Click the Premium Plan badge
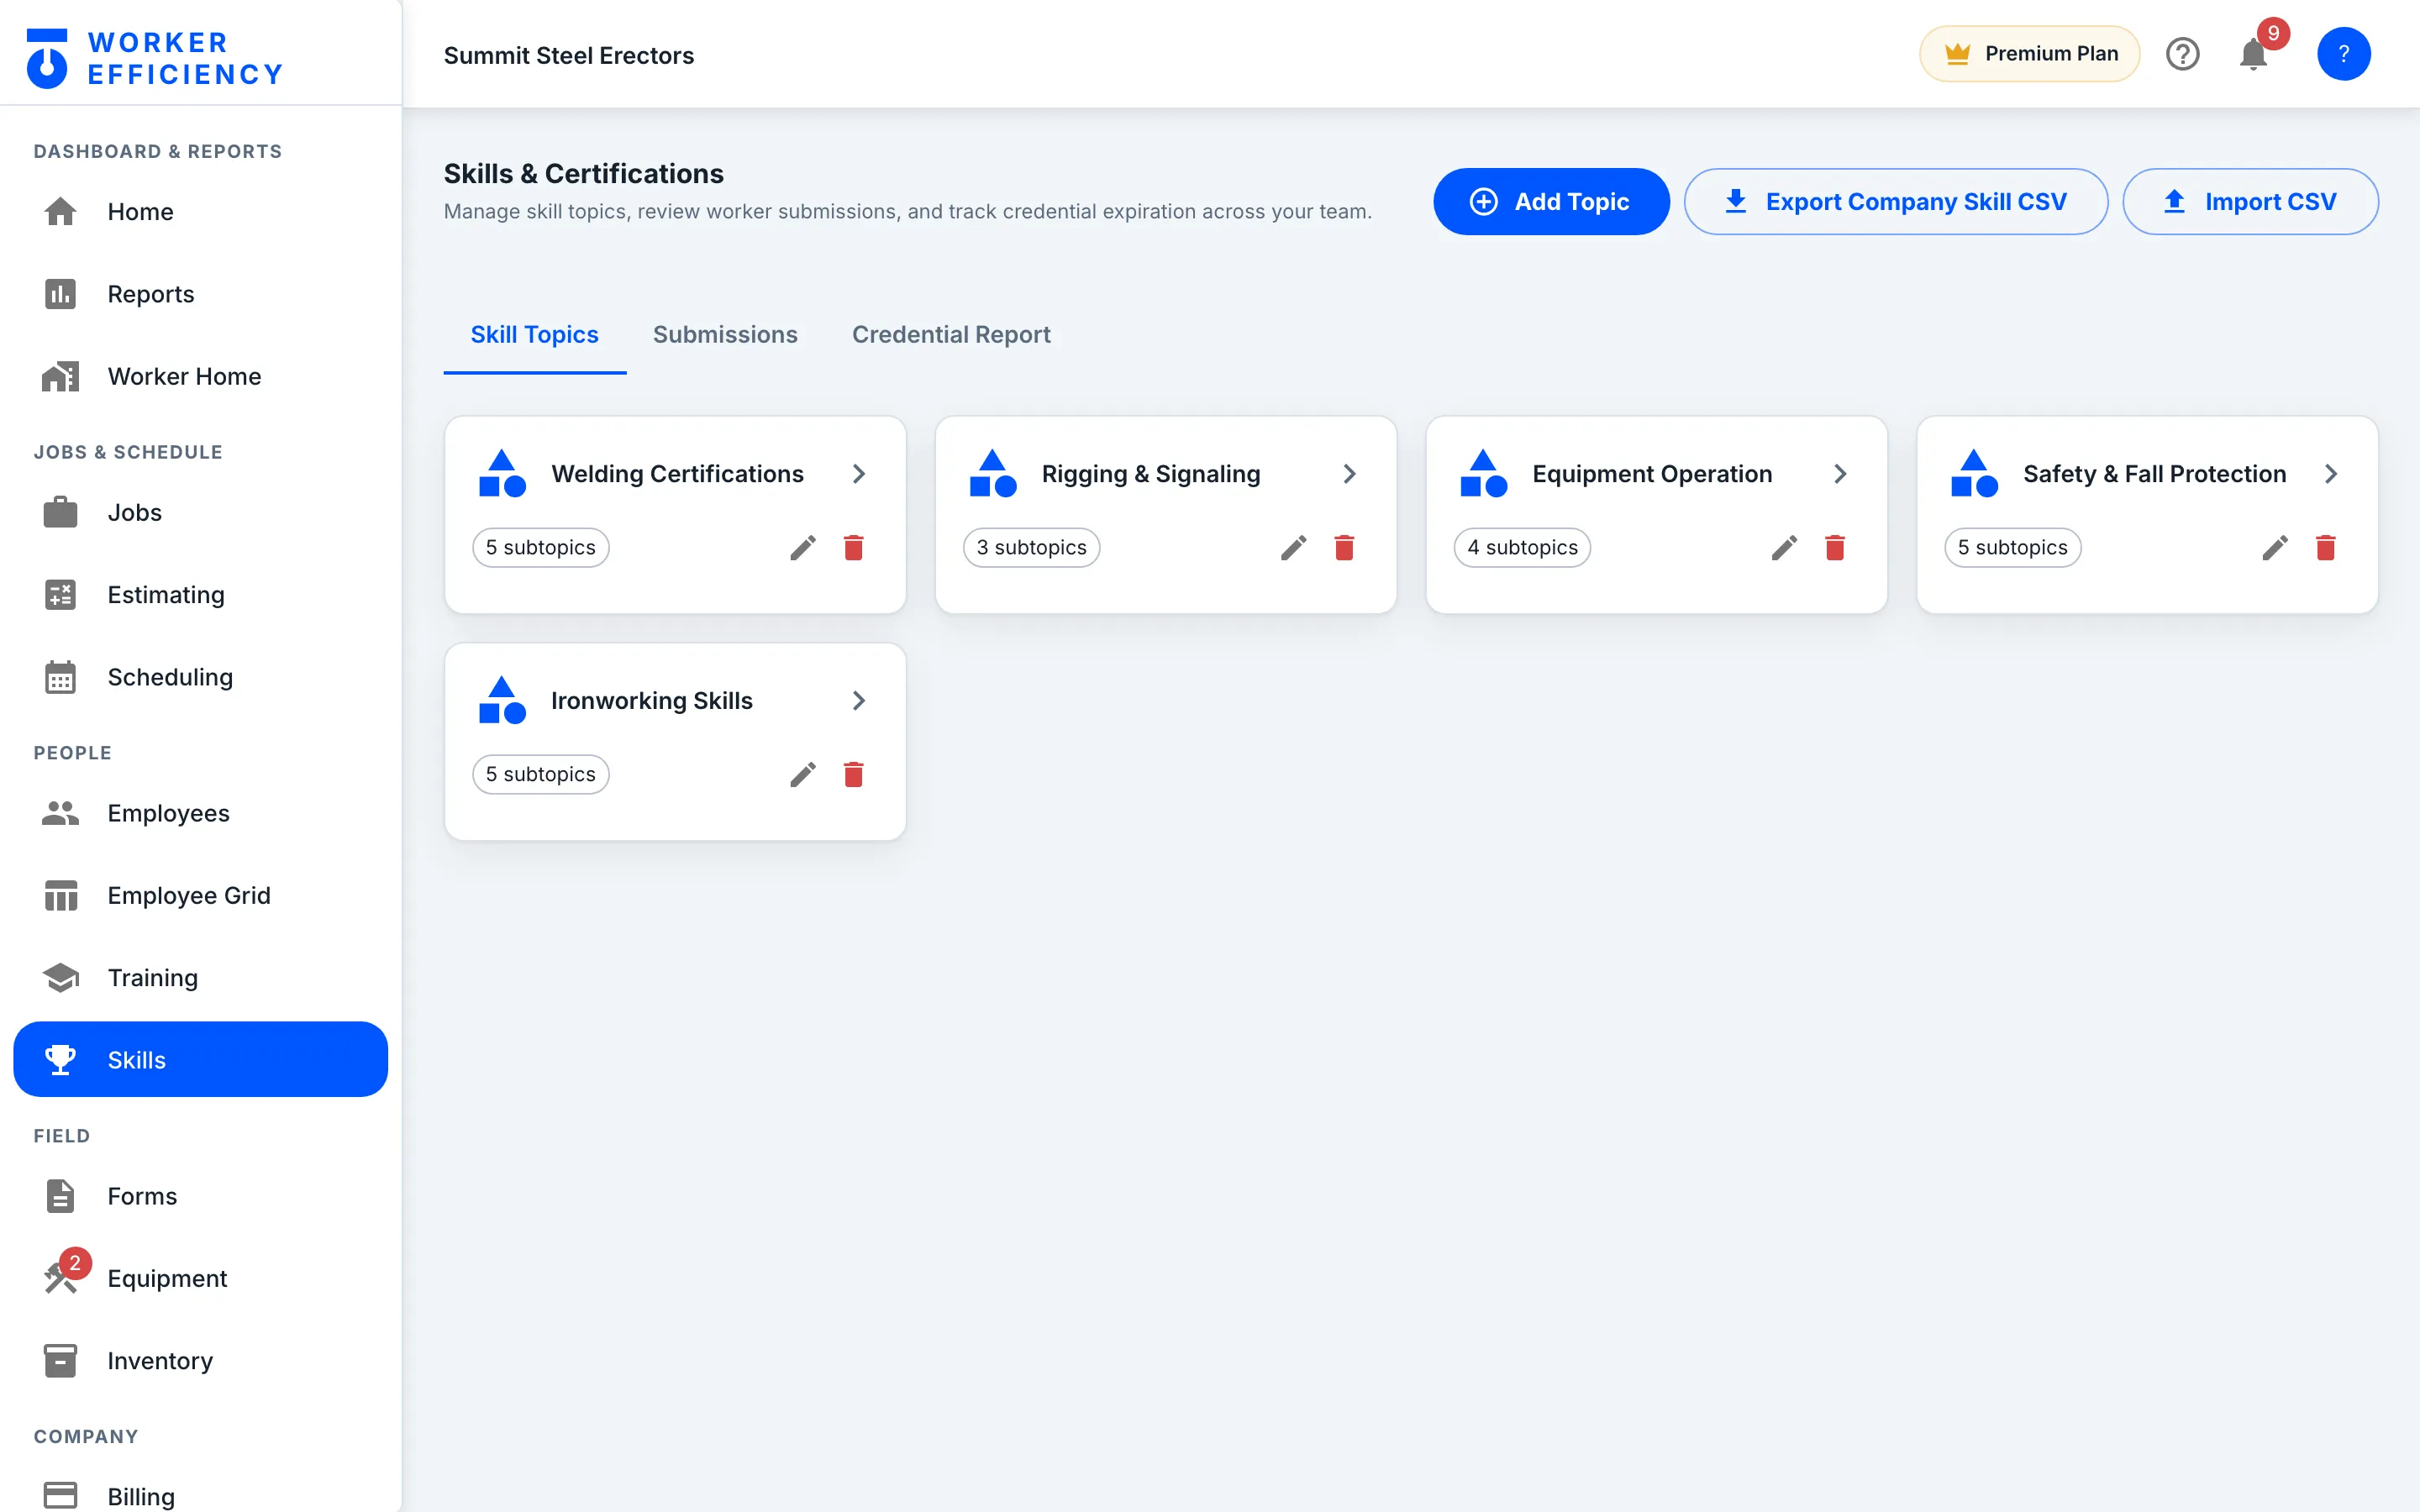2420x1512 pixels. (2030, 54)
